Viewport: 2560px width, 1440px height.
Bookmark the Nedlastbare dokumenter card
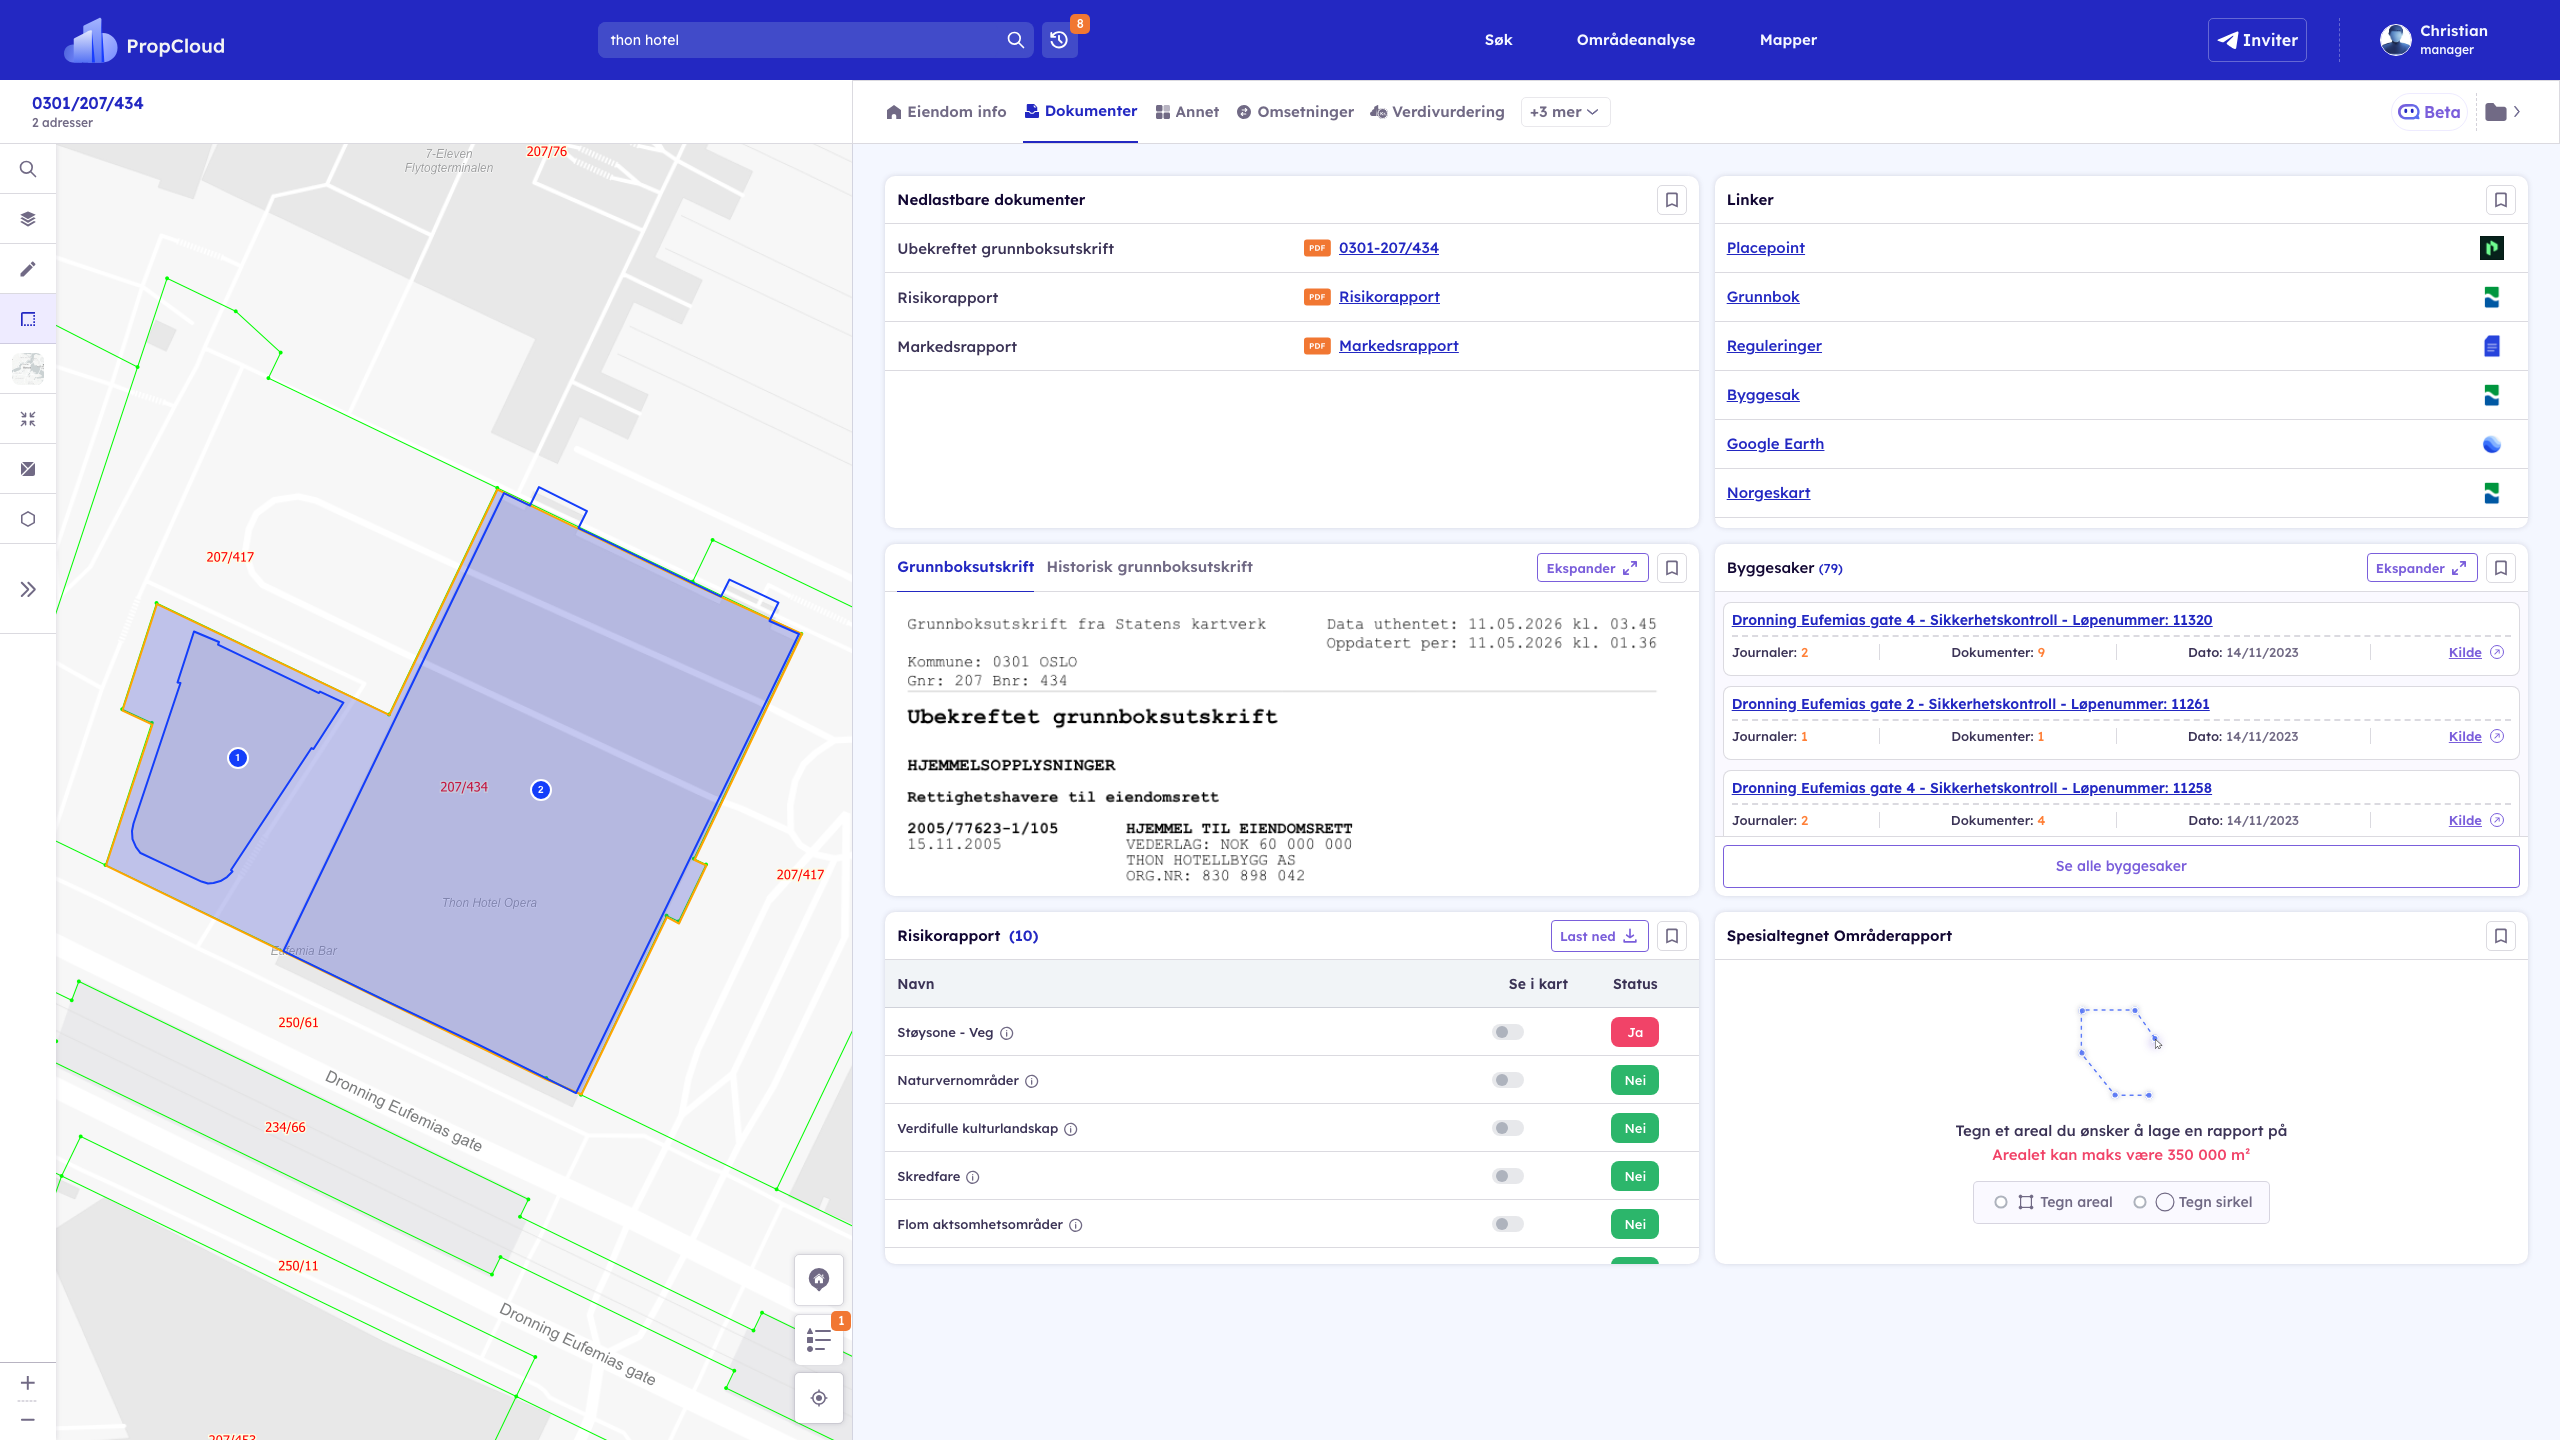[1672, 200]
